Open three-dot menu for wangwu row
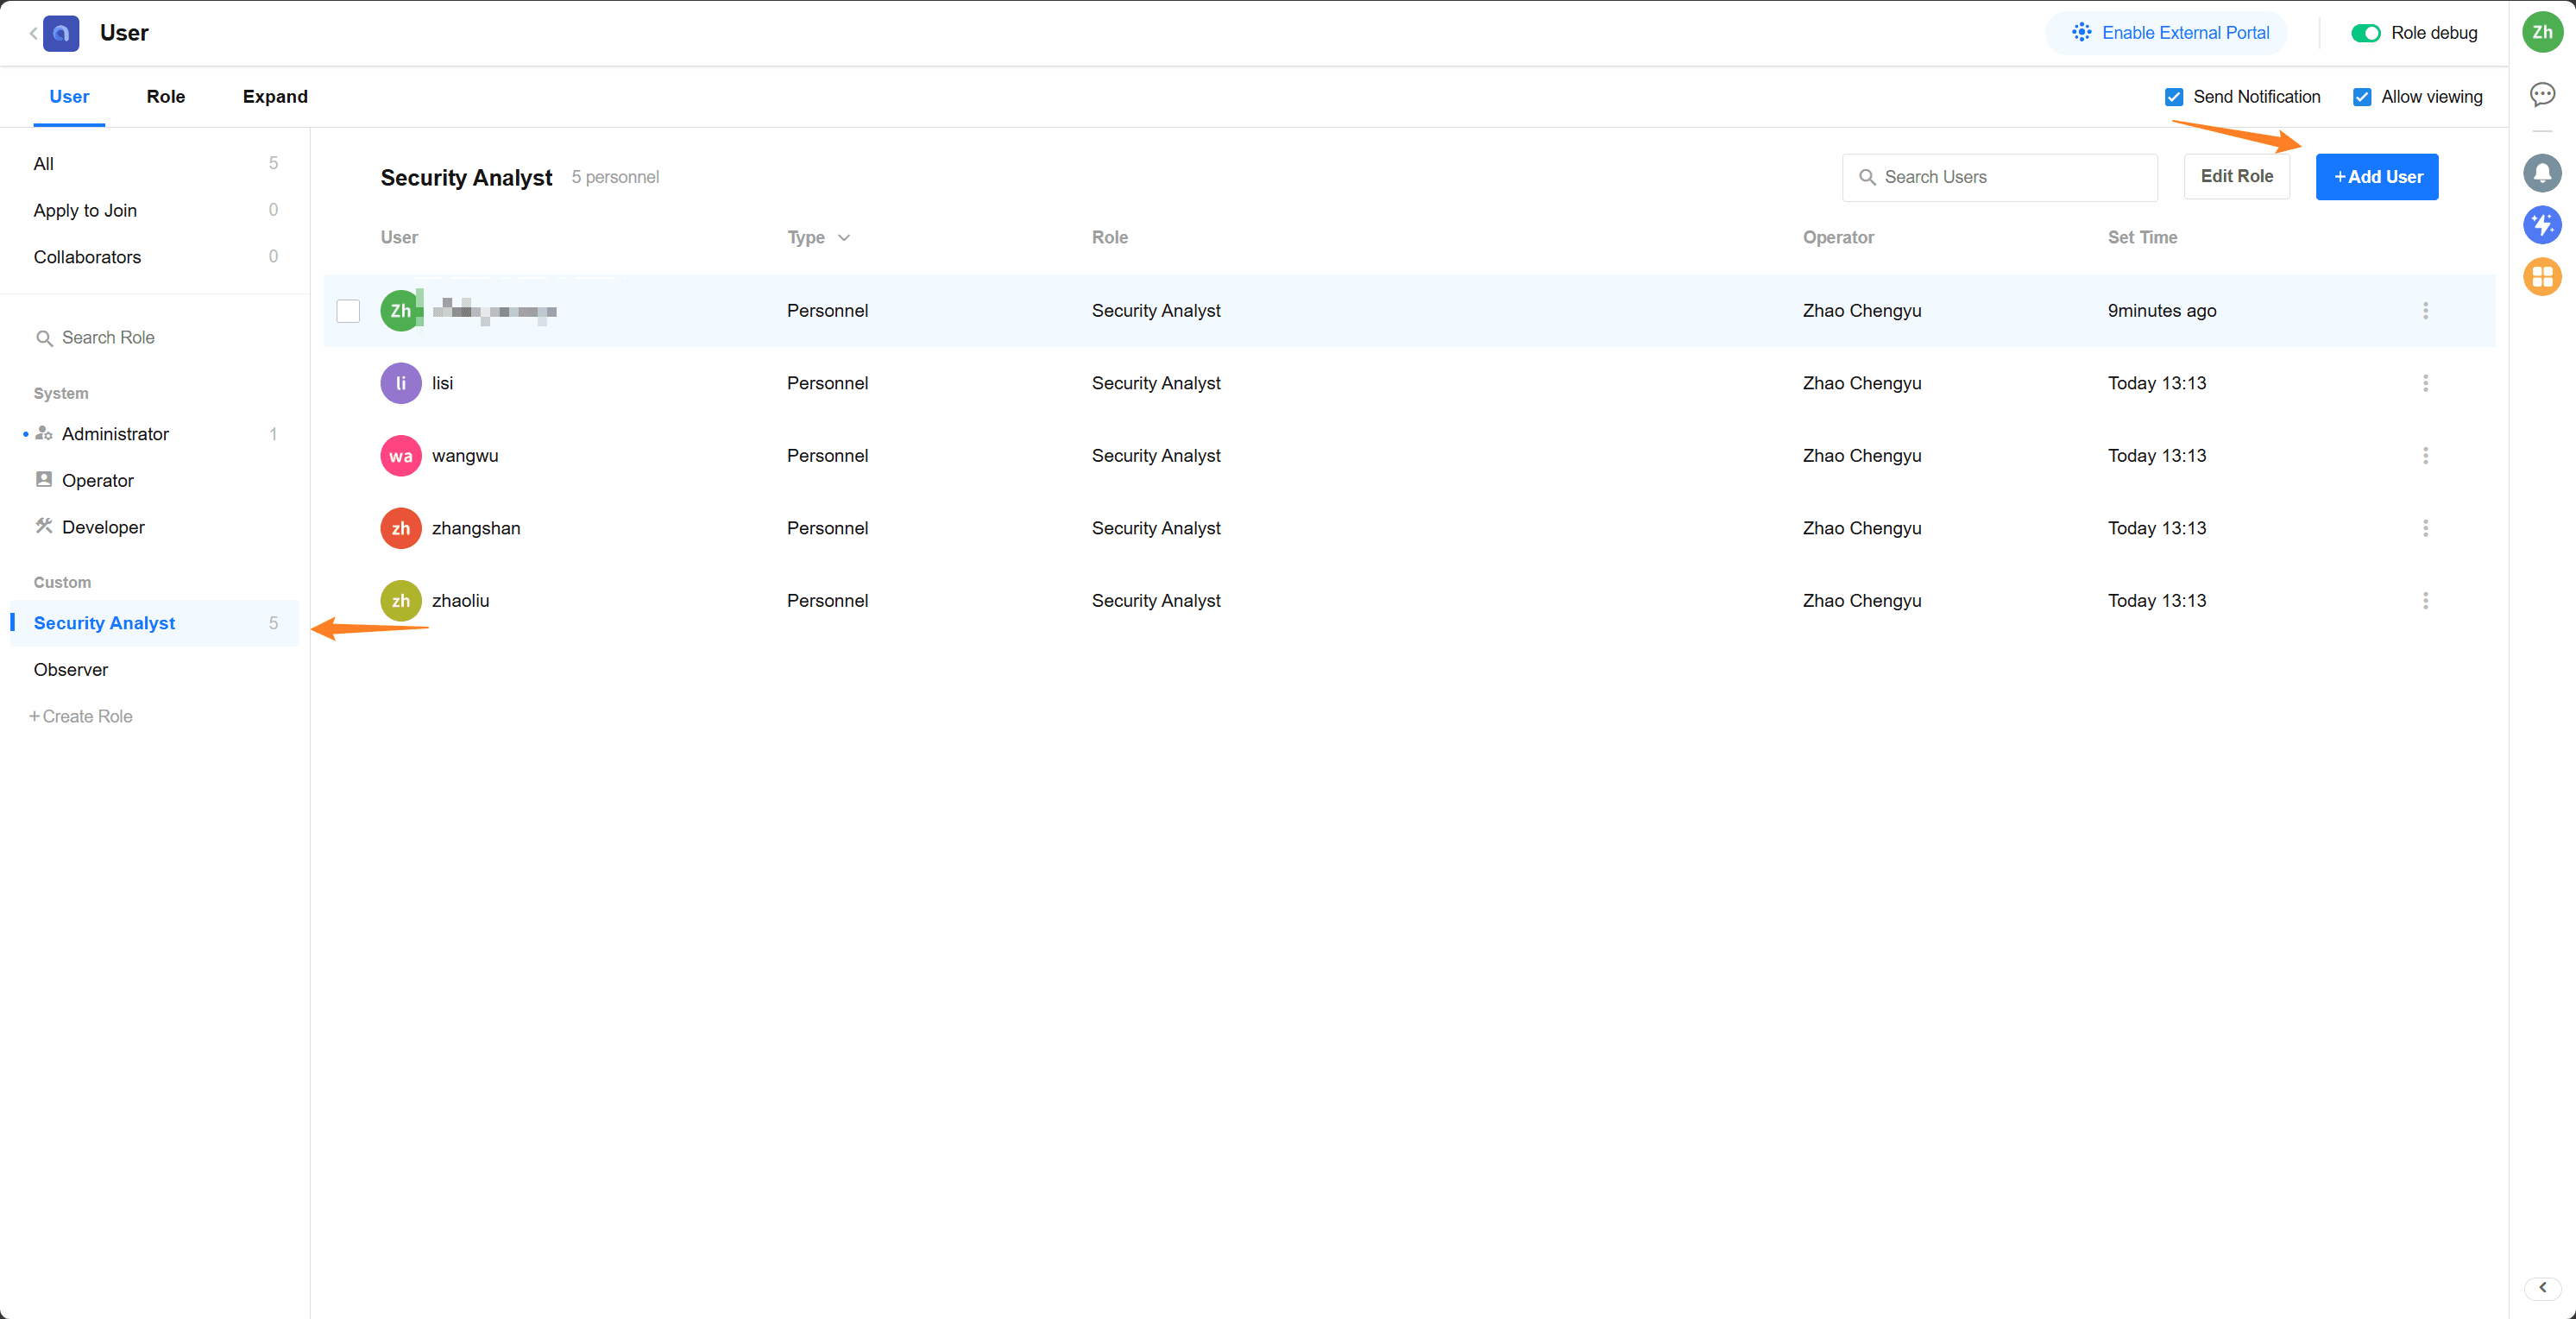This screenshot has width=2576, height=1319. 2424,455
